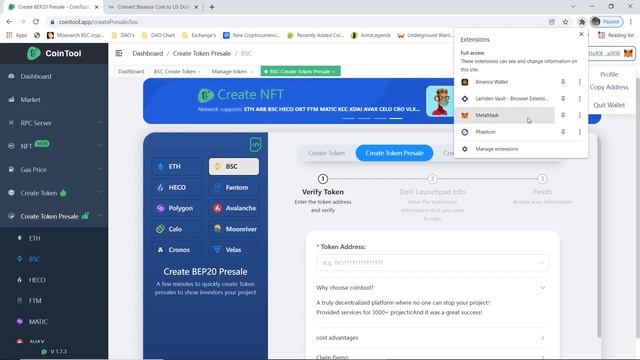Click step 1 Verify Token marker

(x=322, y=179)
